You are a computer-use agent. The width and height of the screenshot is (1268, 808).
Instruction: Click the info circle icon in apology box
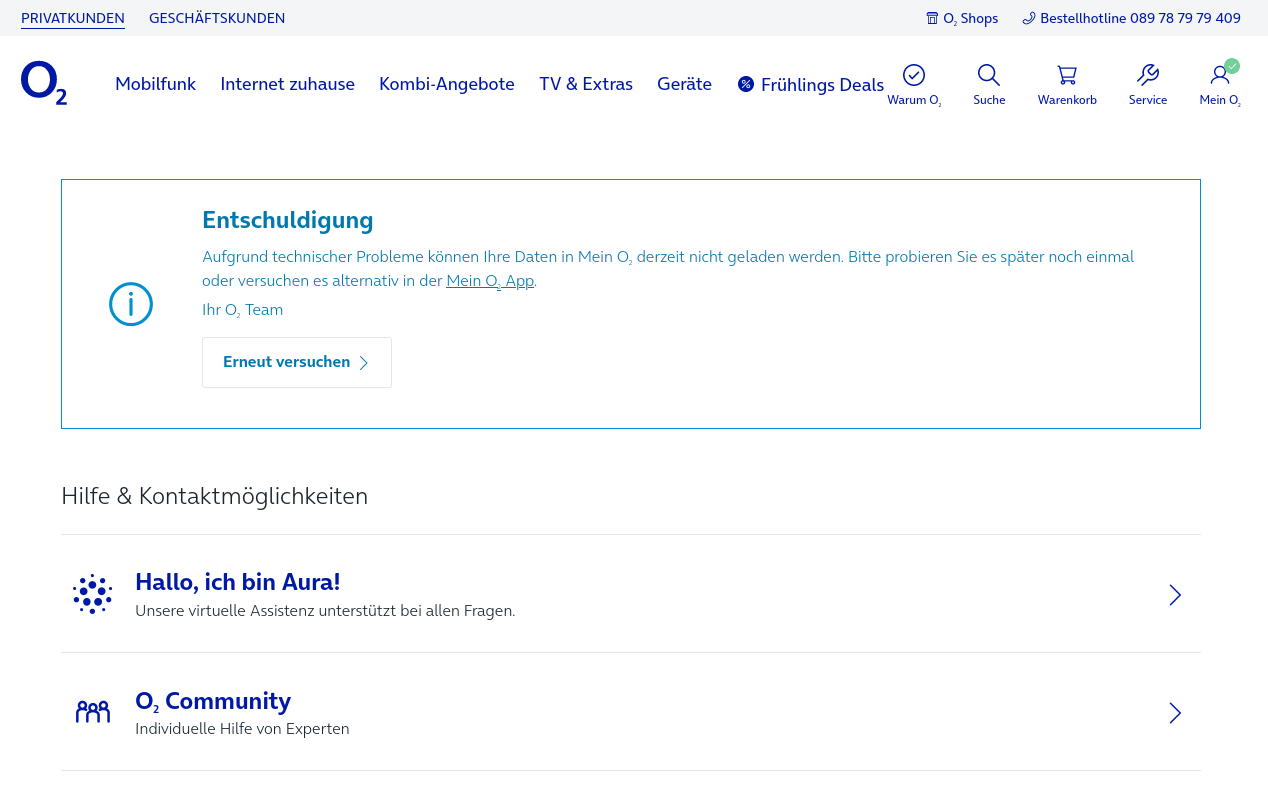[131, 304]
